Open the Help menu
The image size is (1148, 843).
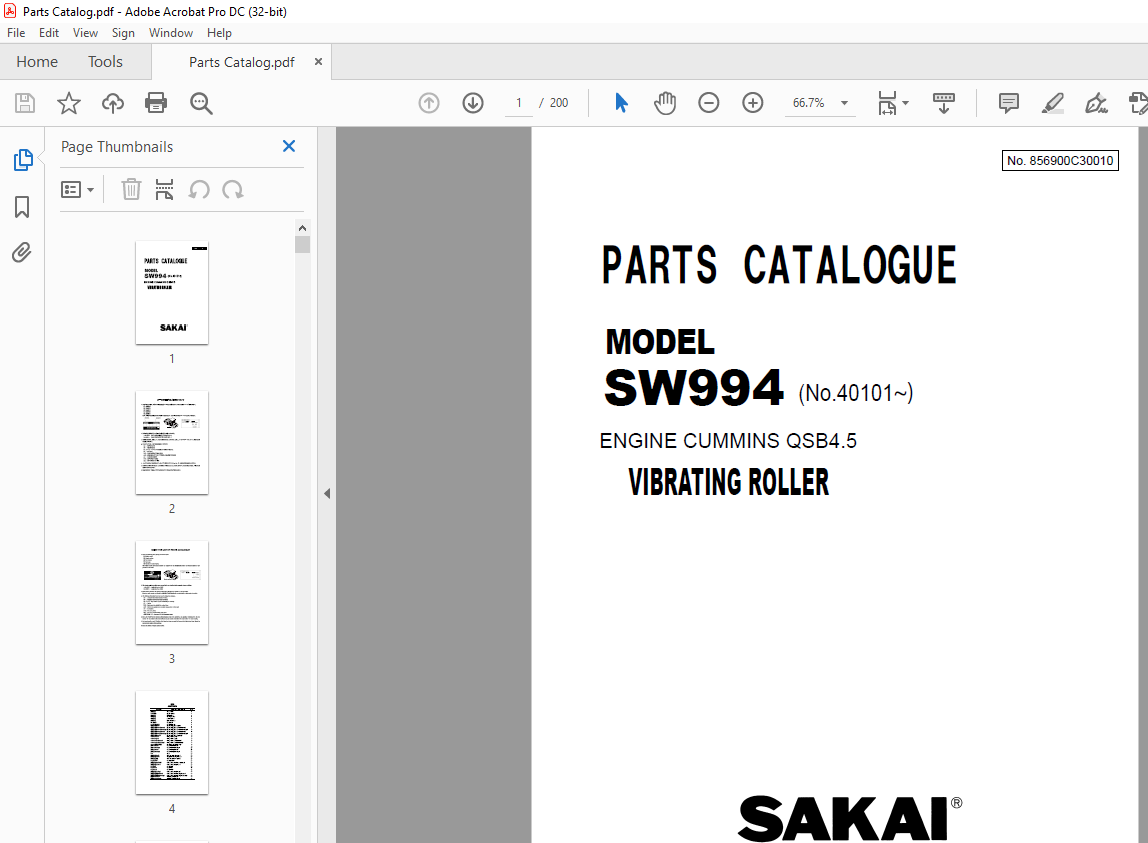(x=219, y=33)
